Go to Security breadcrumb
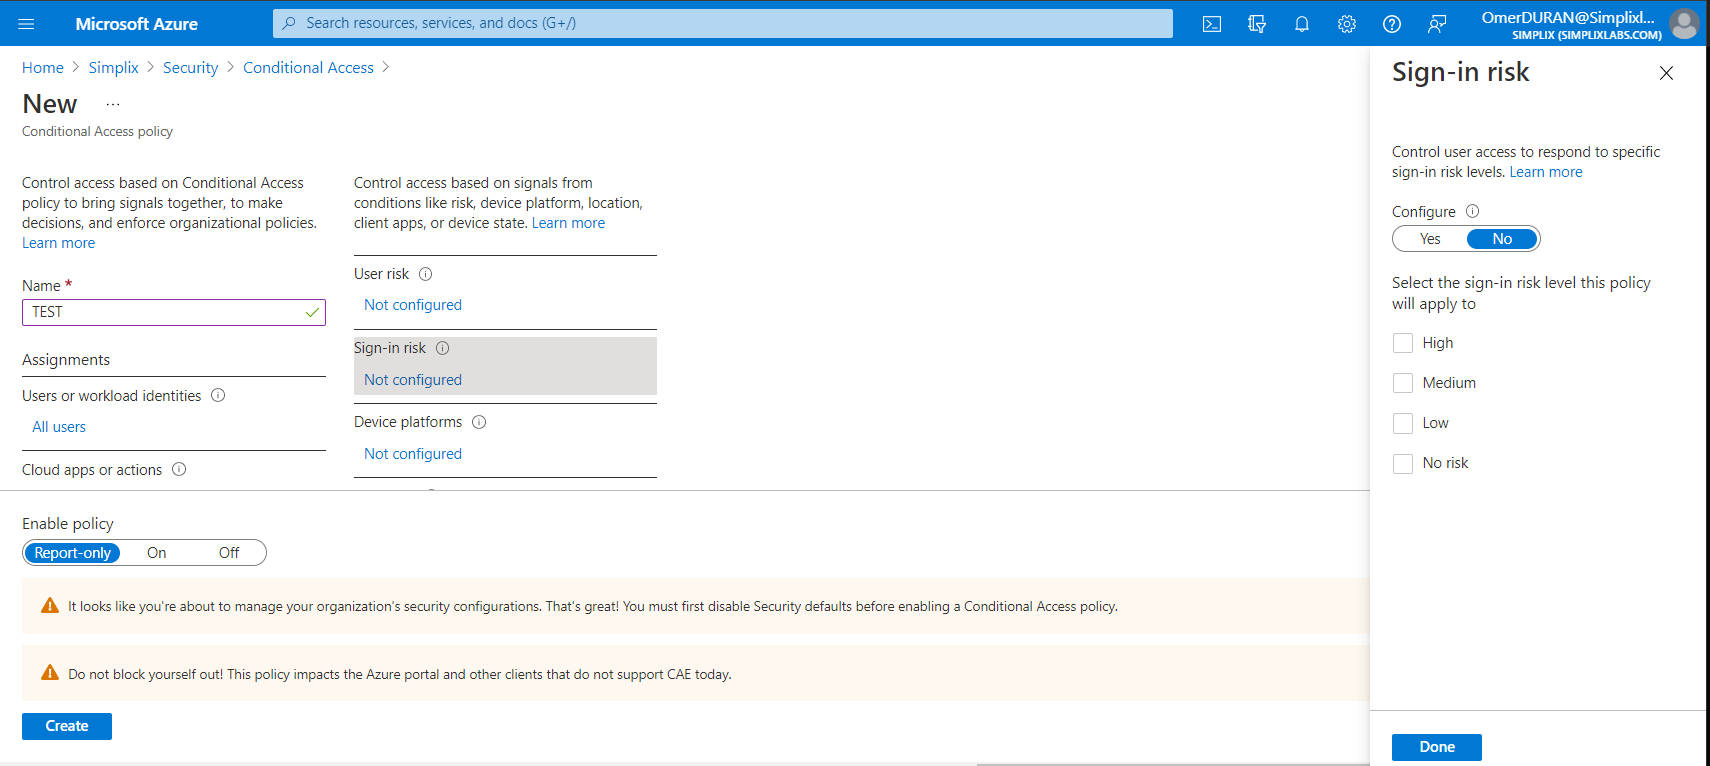The height and width of the screenshot is (766, 1710). click(x=191, y=67)
